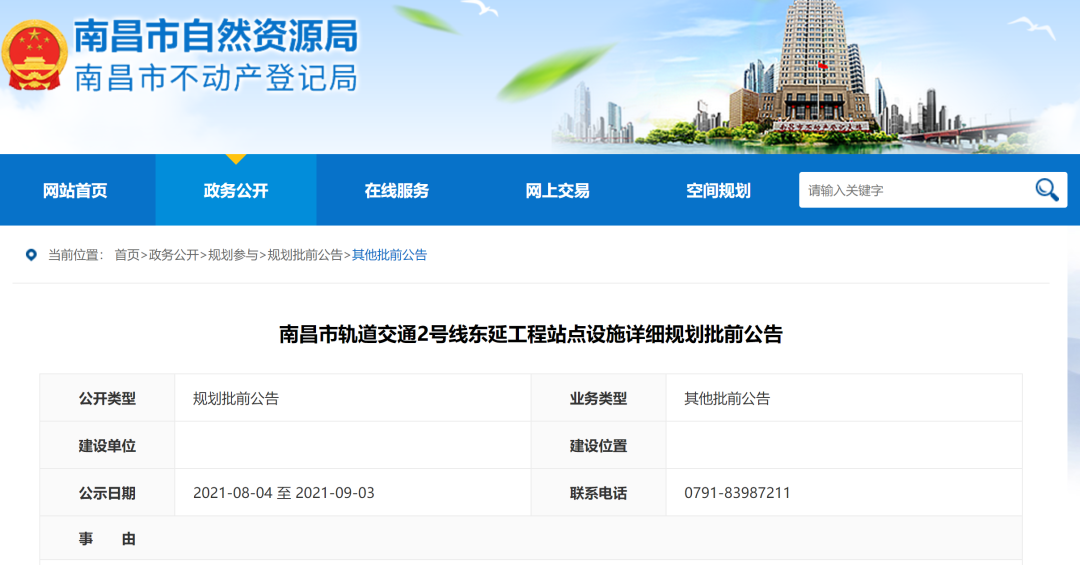Go to 网上交易 section
Image resolution: width=1080 pixels, height=565 pixels.
pos(557,190)
